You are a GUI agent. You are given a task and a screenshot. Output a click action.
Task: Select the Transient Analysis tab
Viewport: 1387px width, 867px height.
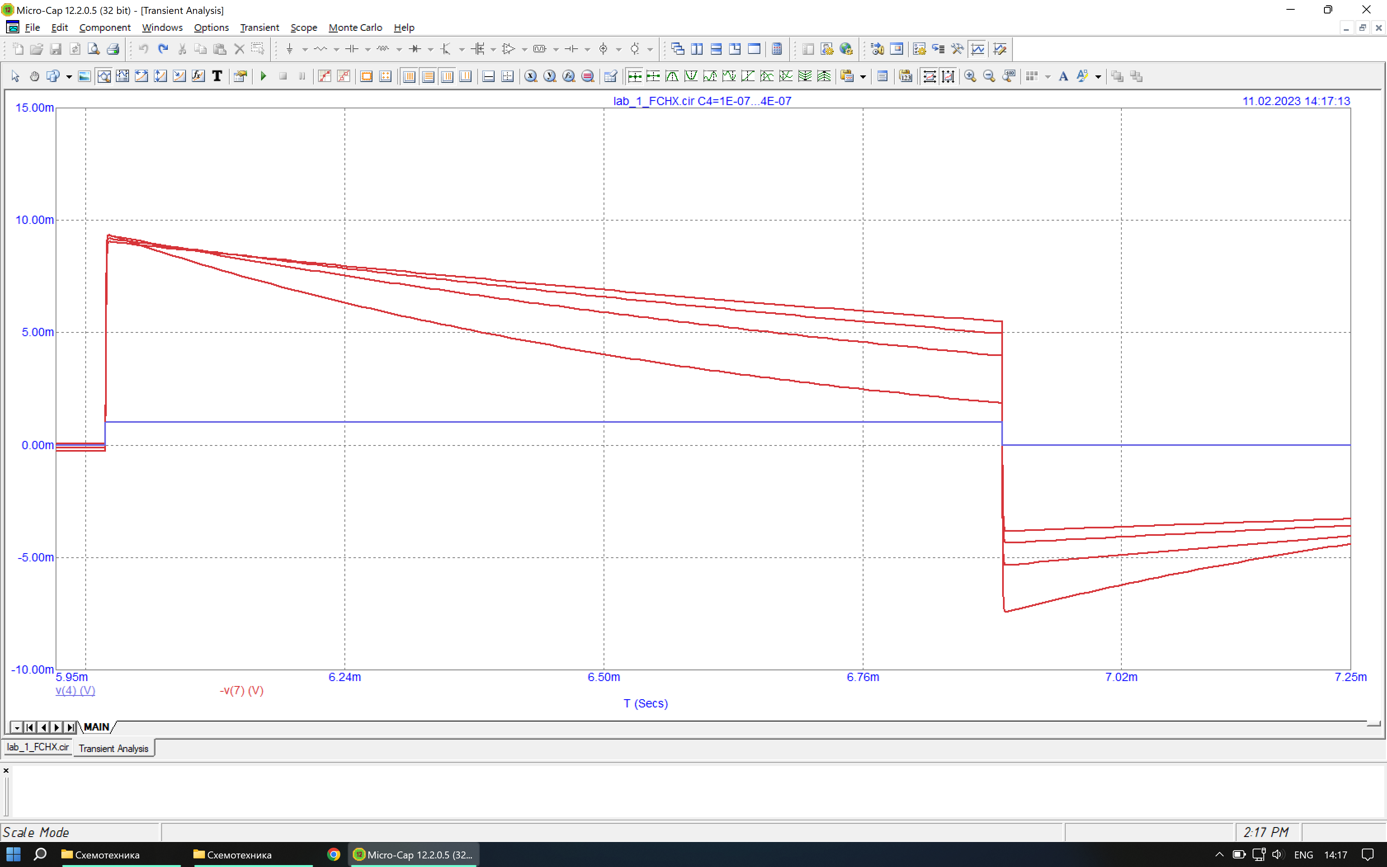[113, 748]
